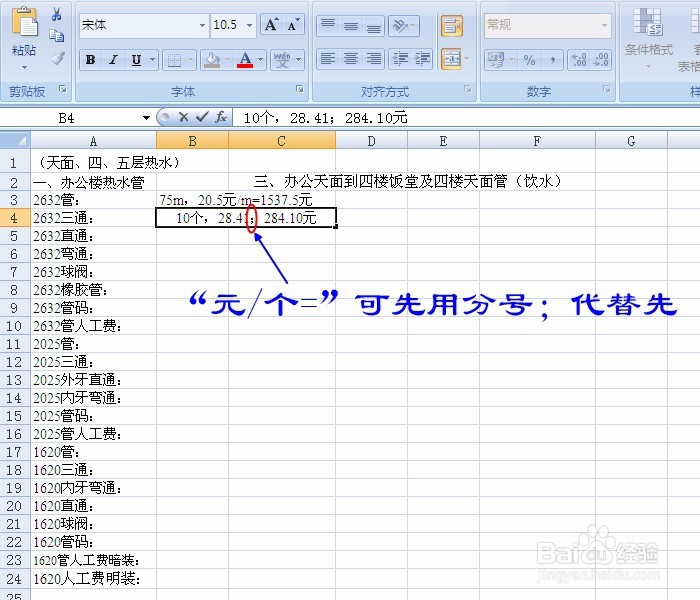Select column D header

[371, 141]
